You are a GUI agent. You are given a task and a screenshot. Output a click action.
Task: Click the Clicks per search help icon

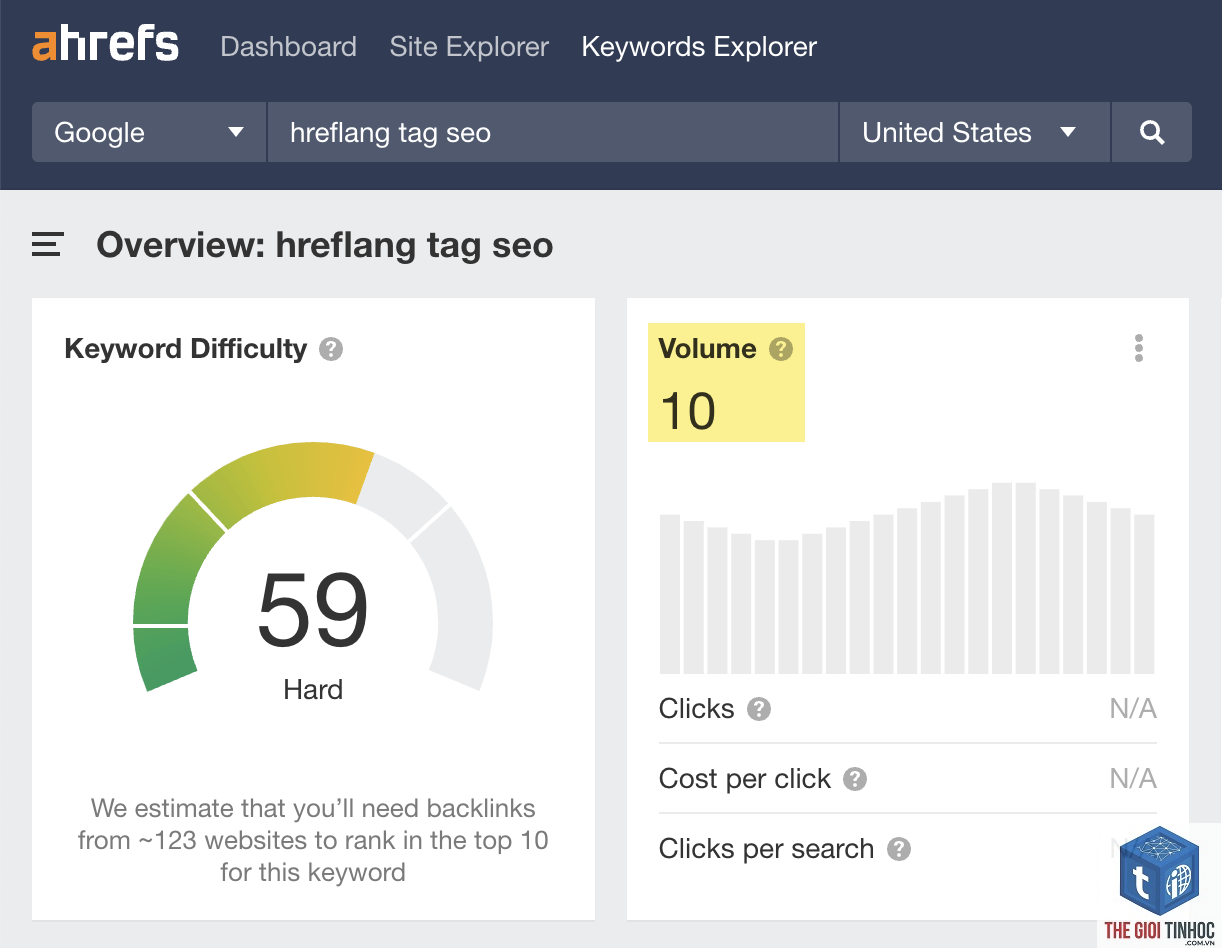click(x=899, y=849)
